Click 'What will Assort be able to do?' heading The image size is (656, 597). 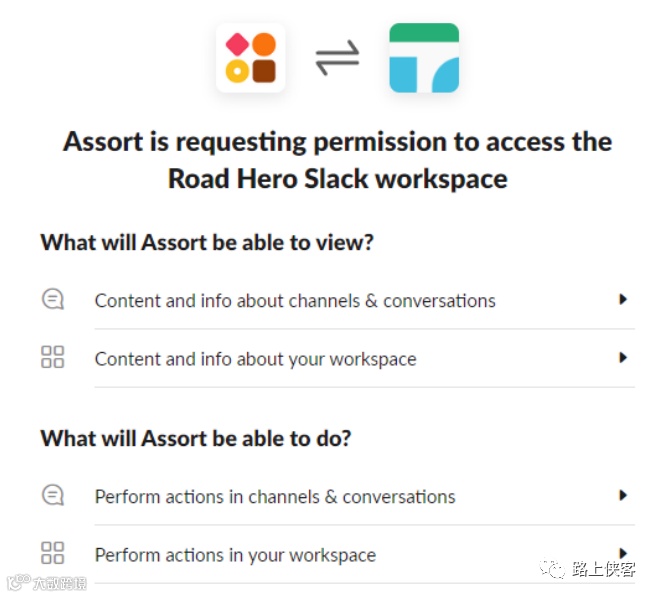point(196,438)
